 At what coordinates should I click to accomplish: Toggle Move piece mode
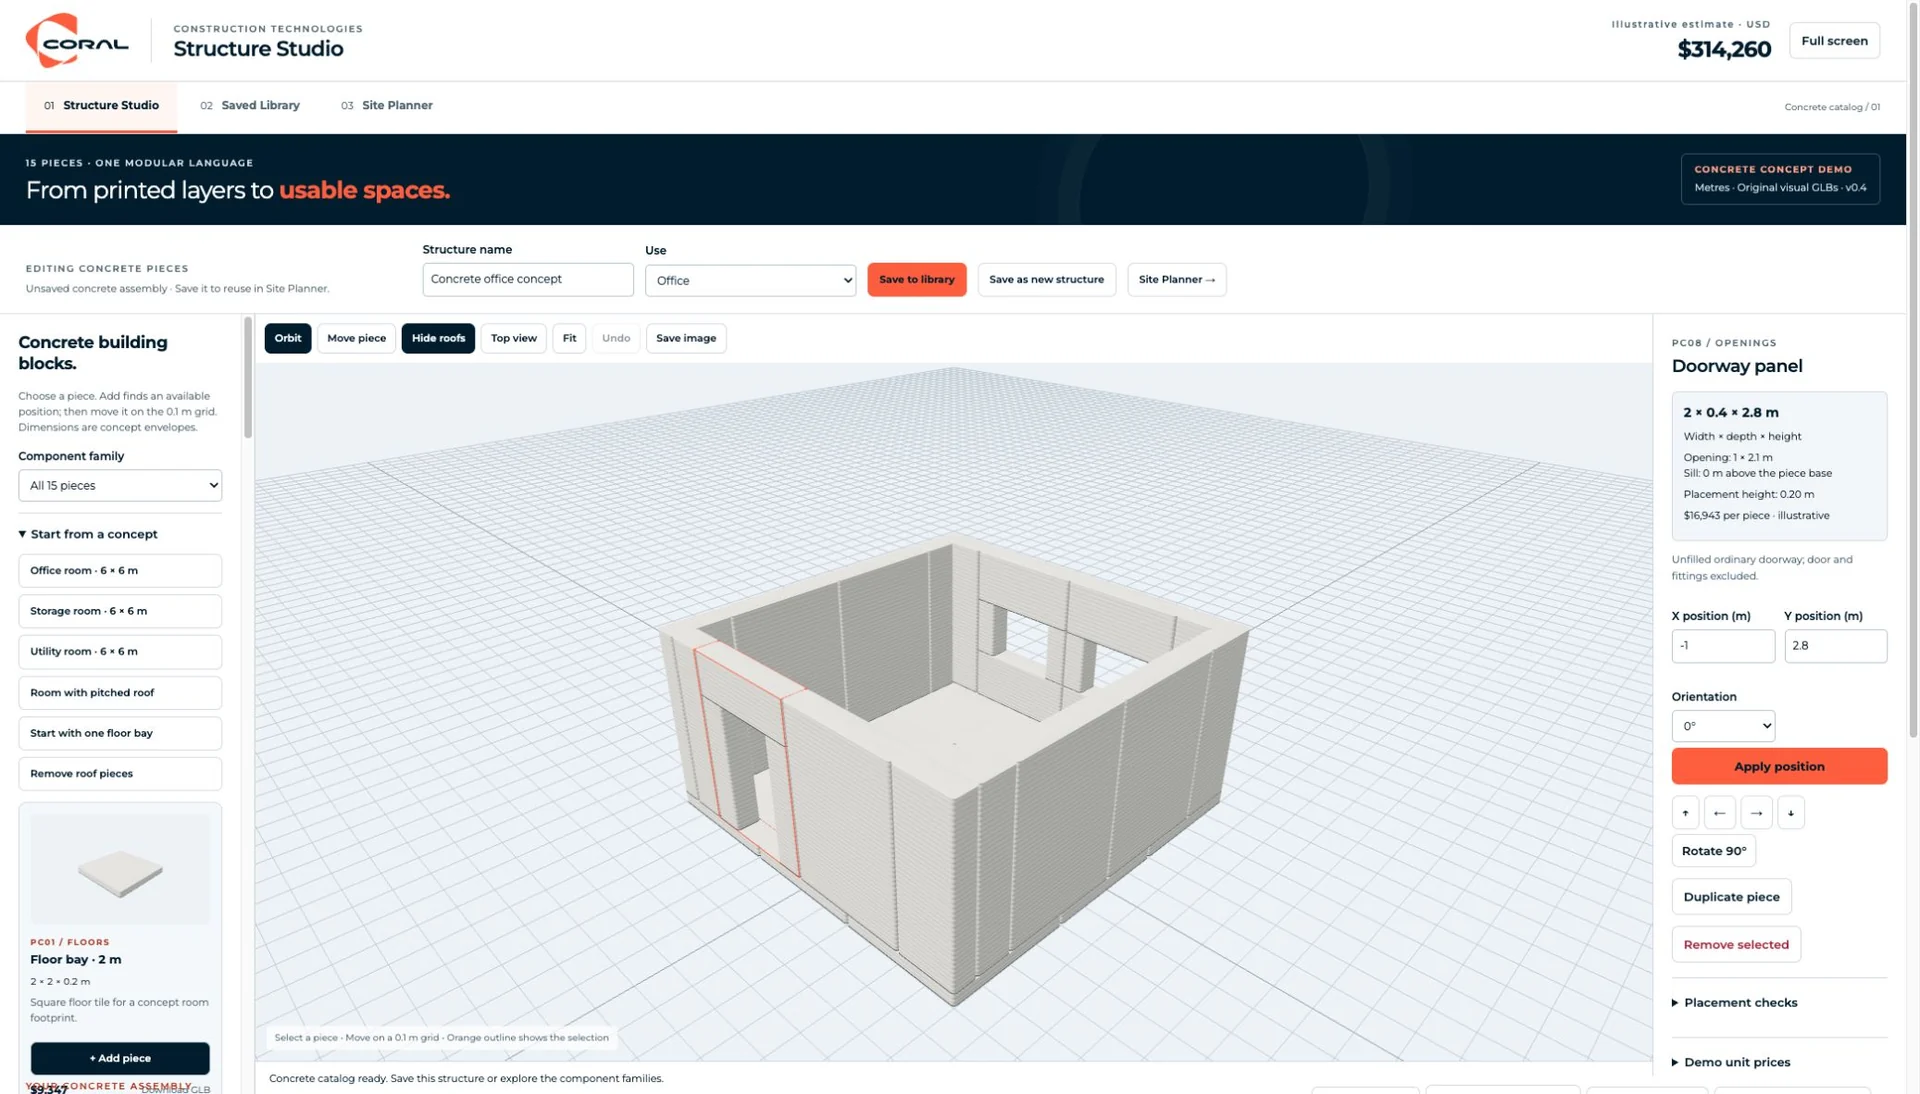tap(356, 338)
